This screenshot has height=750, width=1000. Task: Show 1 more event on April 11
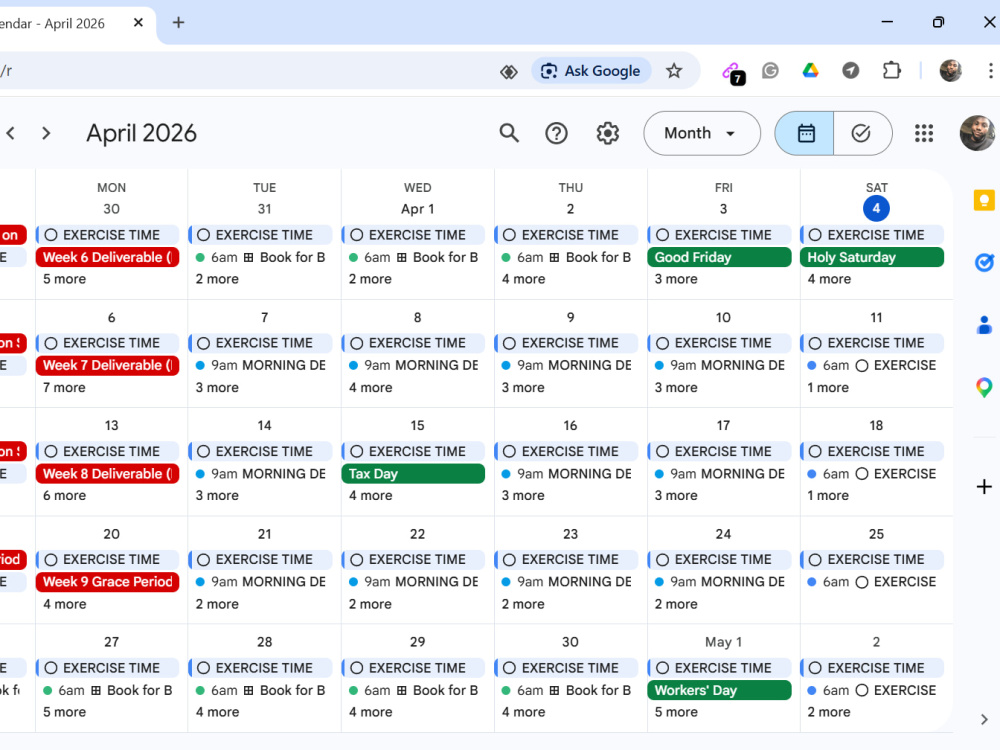(828, 388)
